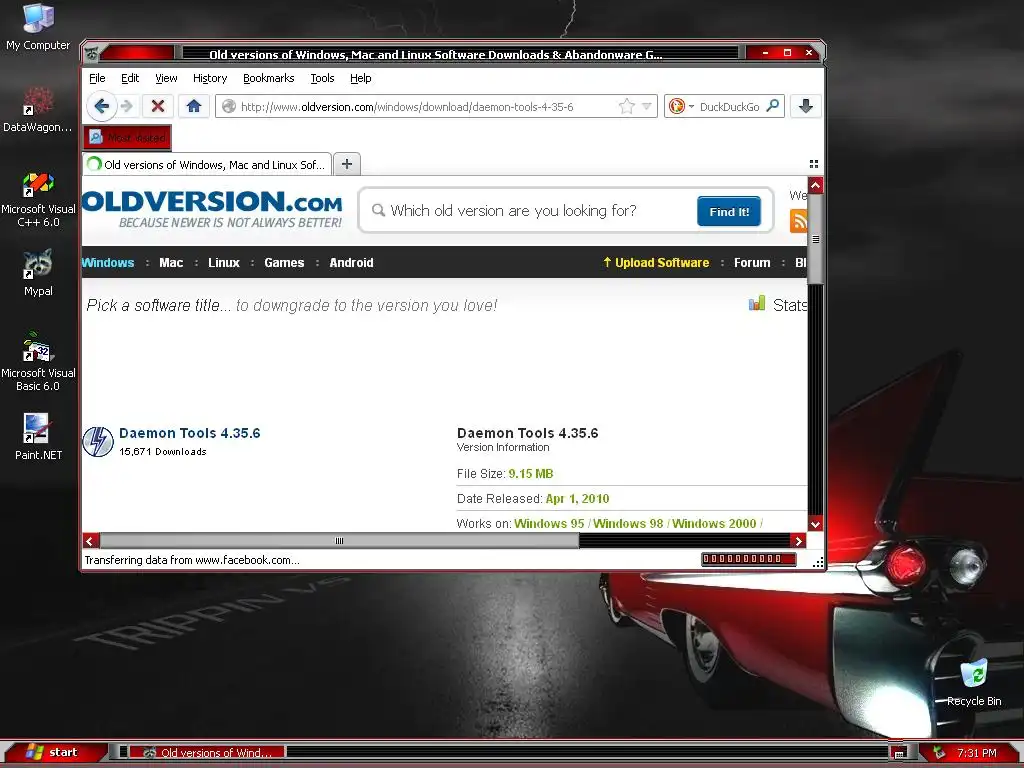Image resolution: width=1024 pixels, height=768 pixels.
Task: Click the keyboard icon on the taskbar
Action: click(x=899, y=753)
